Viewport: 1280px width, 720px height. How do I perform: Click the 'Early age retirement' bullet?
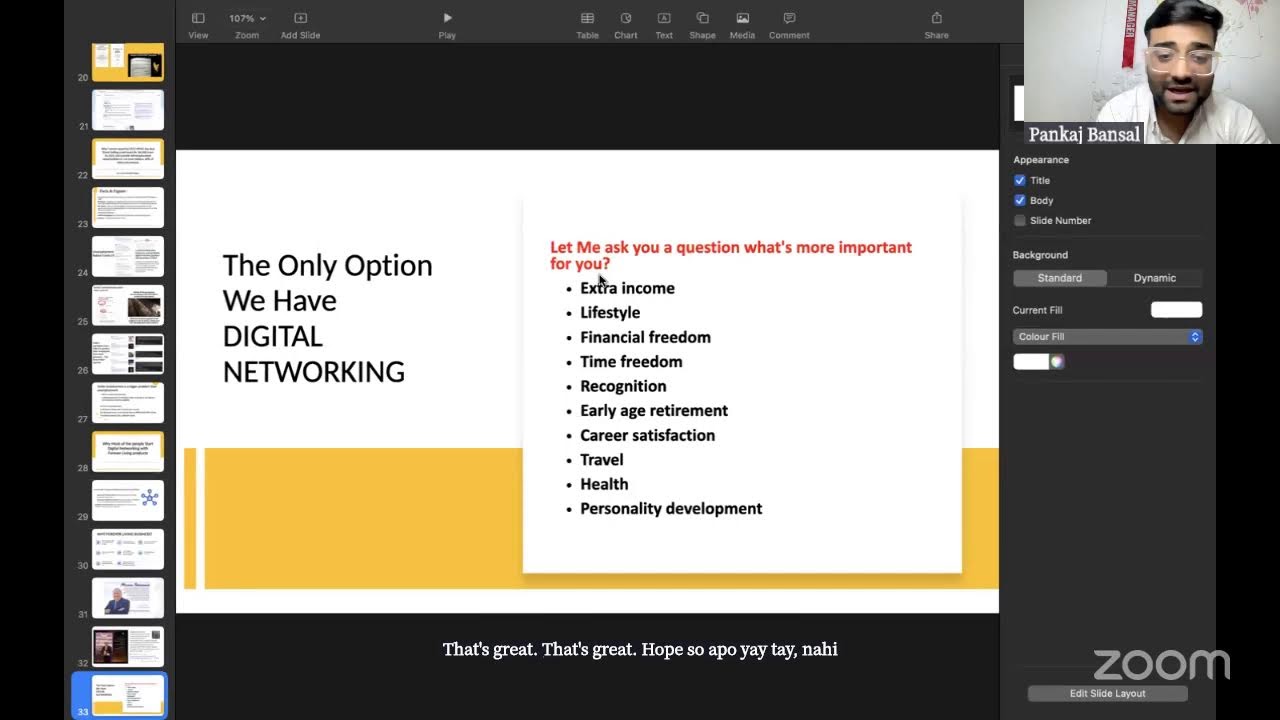coord(654,411)
